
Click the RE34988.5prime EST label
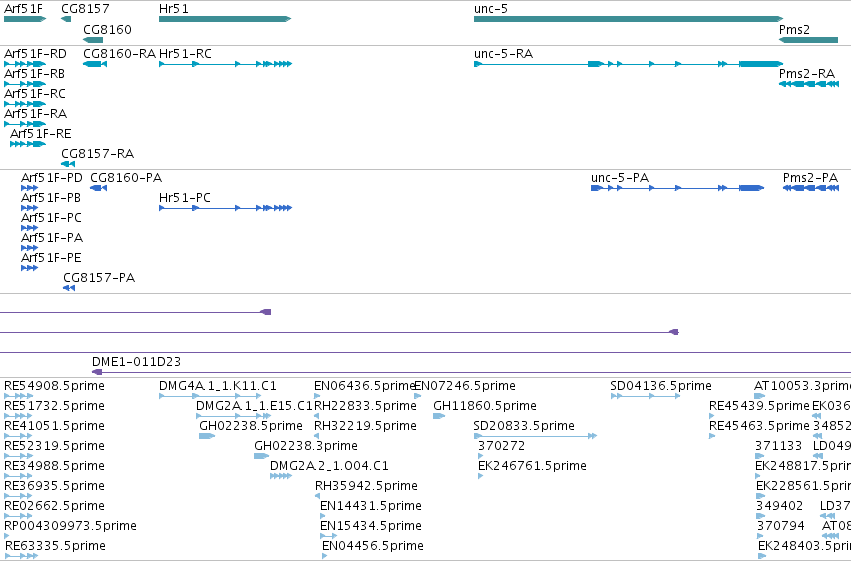point(54,466)
